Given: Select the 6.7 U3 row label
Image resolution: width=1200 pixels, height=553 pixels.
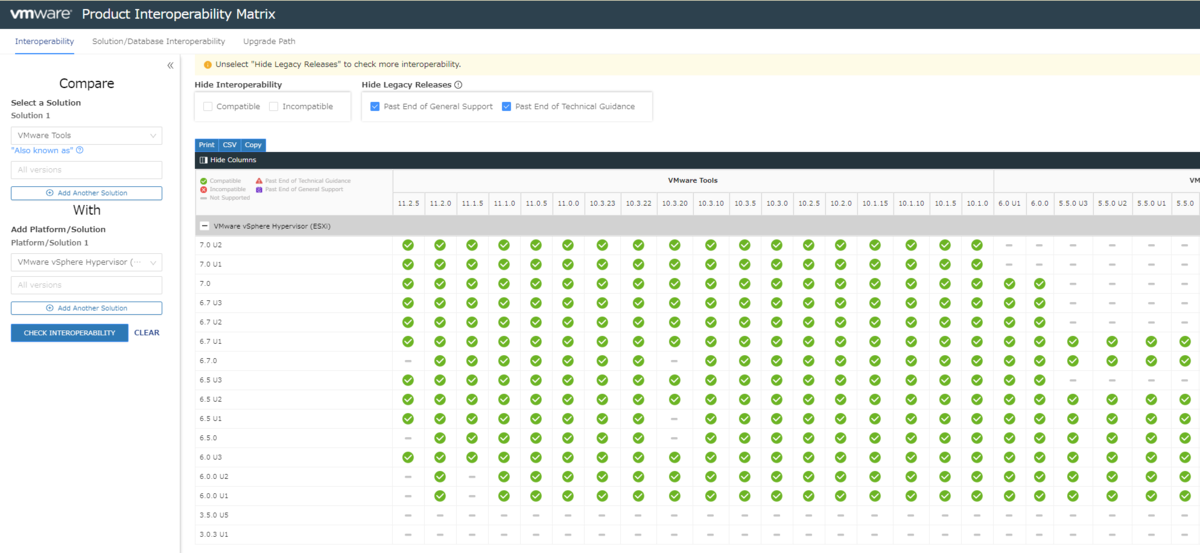Looking at the screenshot, I should coord(210,303).
